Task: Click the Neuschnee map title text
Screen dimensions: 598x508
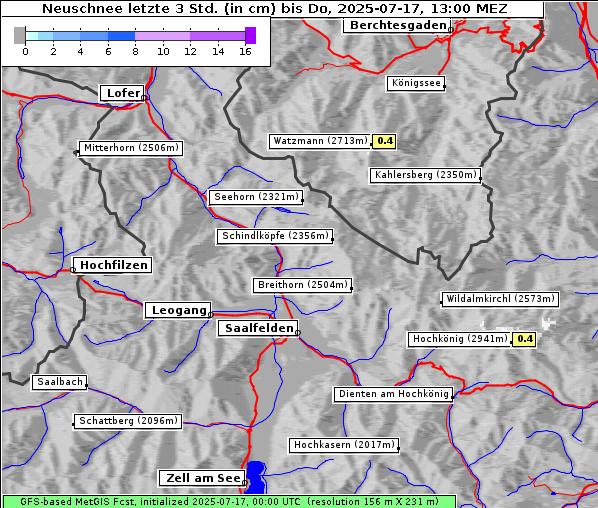Action: 275,8
